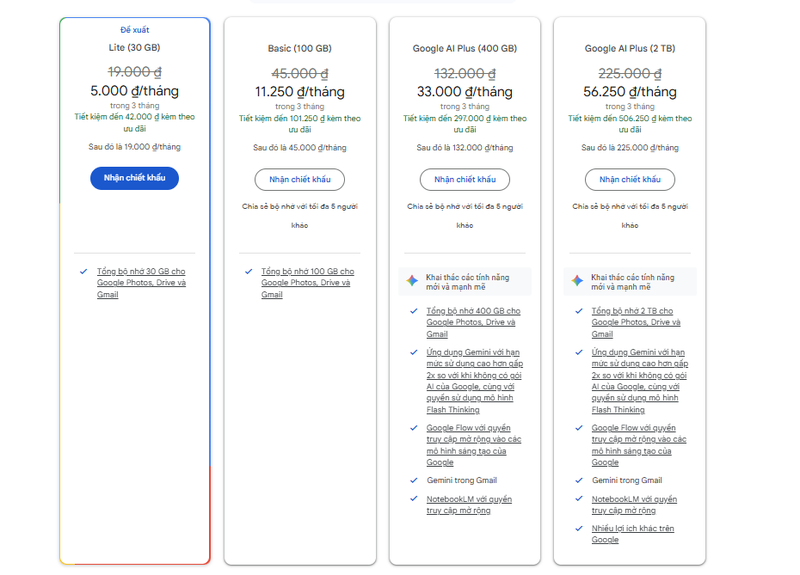Viewport: 800px width, 575px height.
Task: Click Khai thác các tính năng banner, 400 GB plan
Action: pos(465,282)
